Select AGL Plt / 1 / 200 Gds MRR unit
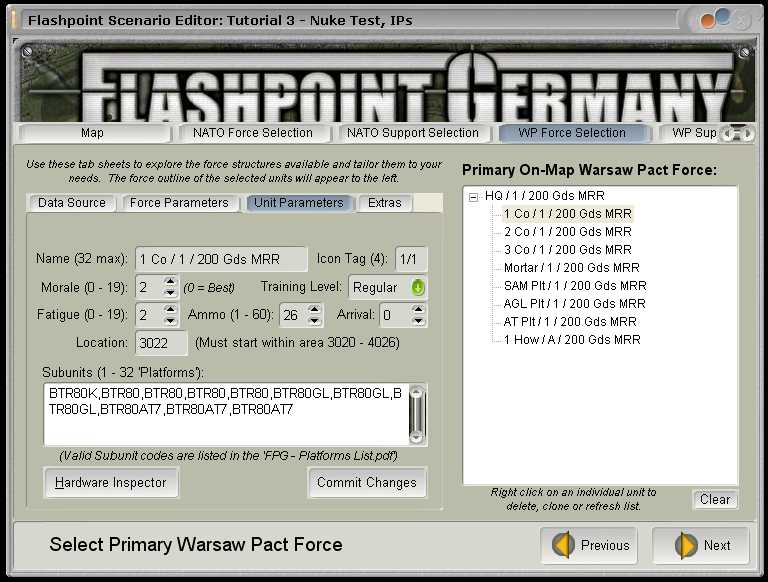The image size is (768, 582). (574, 304)
